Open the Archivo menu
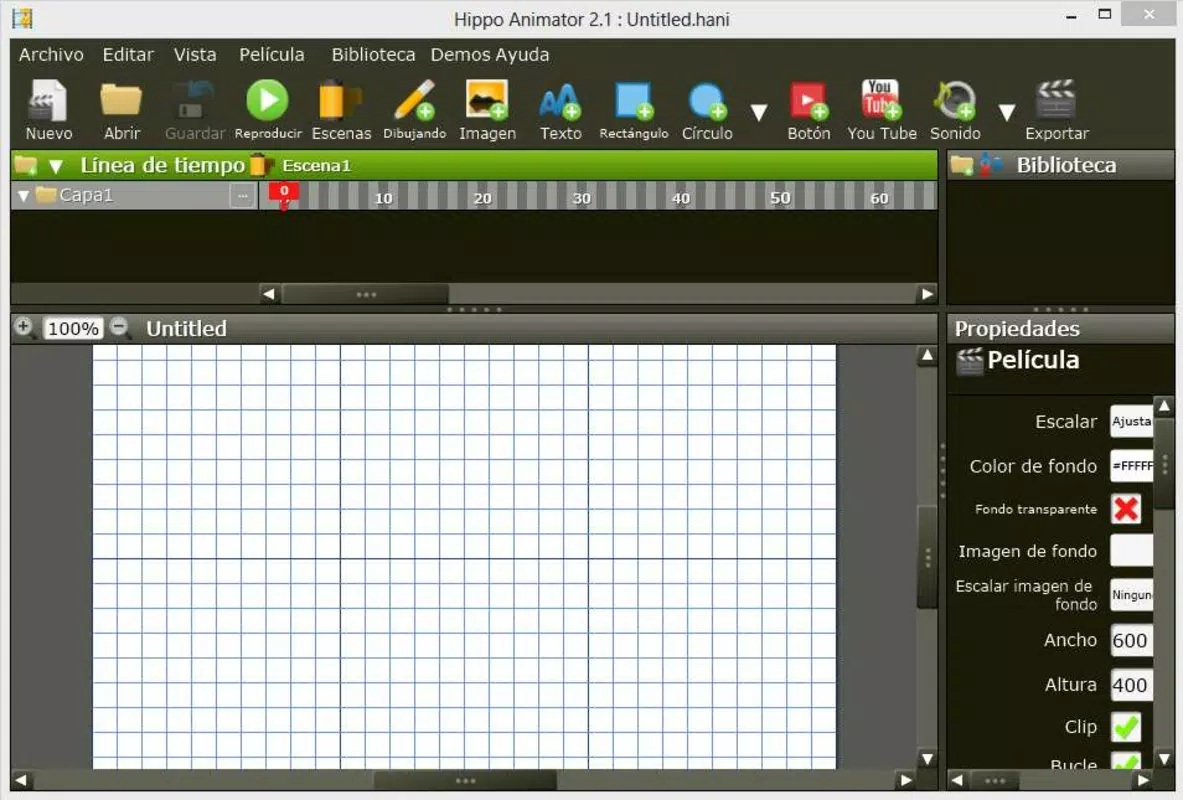Image resolution: width=1183 pixels, height=800 pixels. [x=51, y=54]
